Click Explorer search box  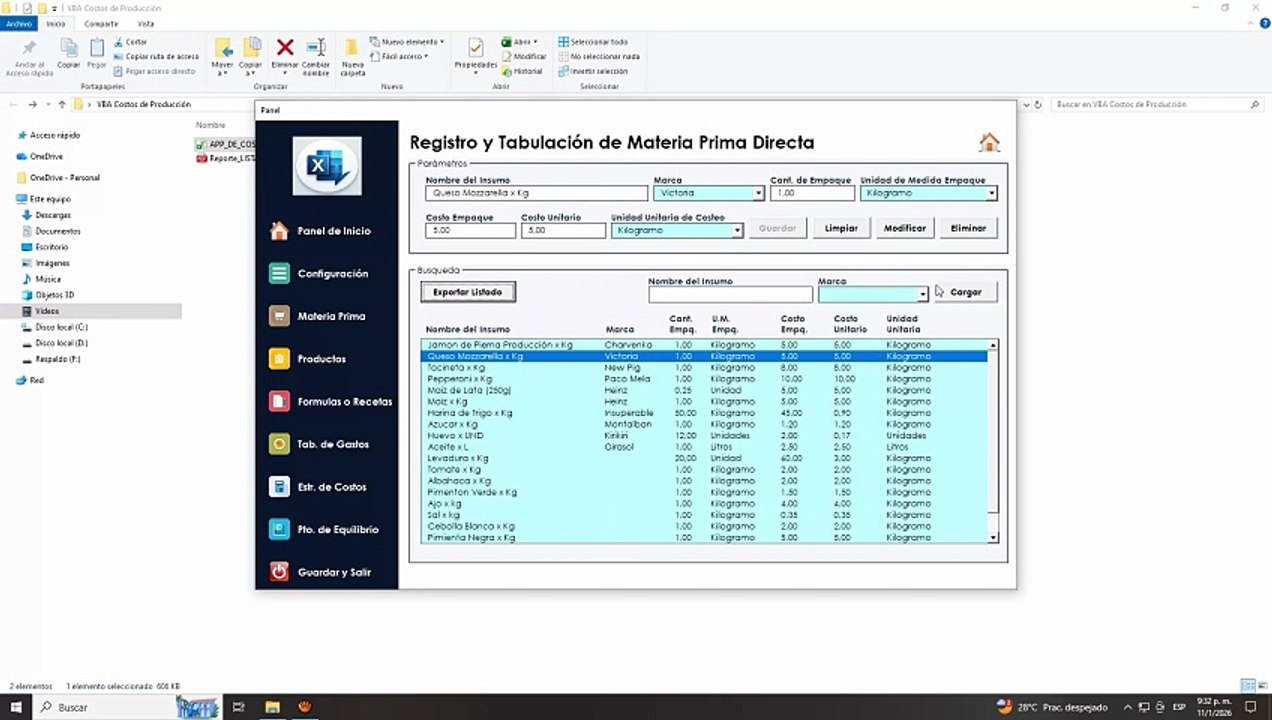coord(1158,104)
